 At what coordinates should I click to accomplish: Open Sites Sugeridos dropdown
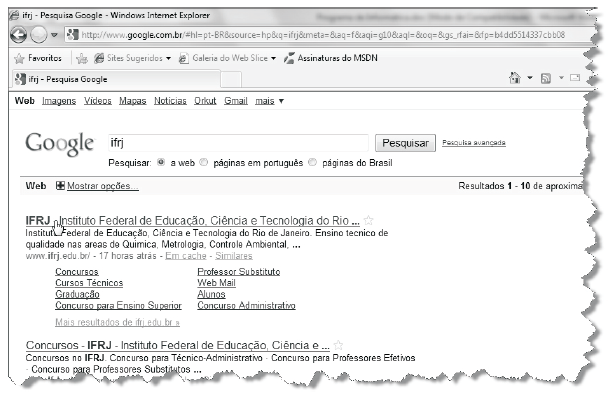(x=133, y=58)
